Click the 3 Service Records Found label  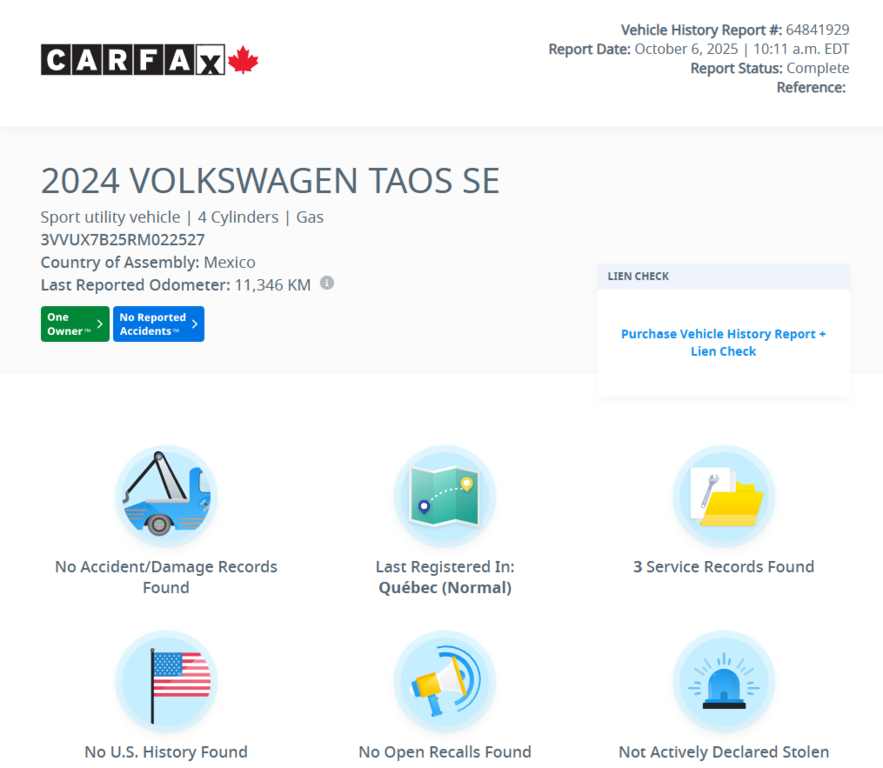click(x=723, y=566)
